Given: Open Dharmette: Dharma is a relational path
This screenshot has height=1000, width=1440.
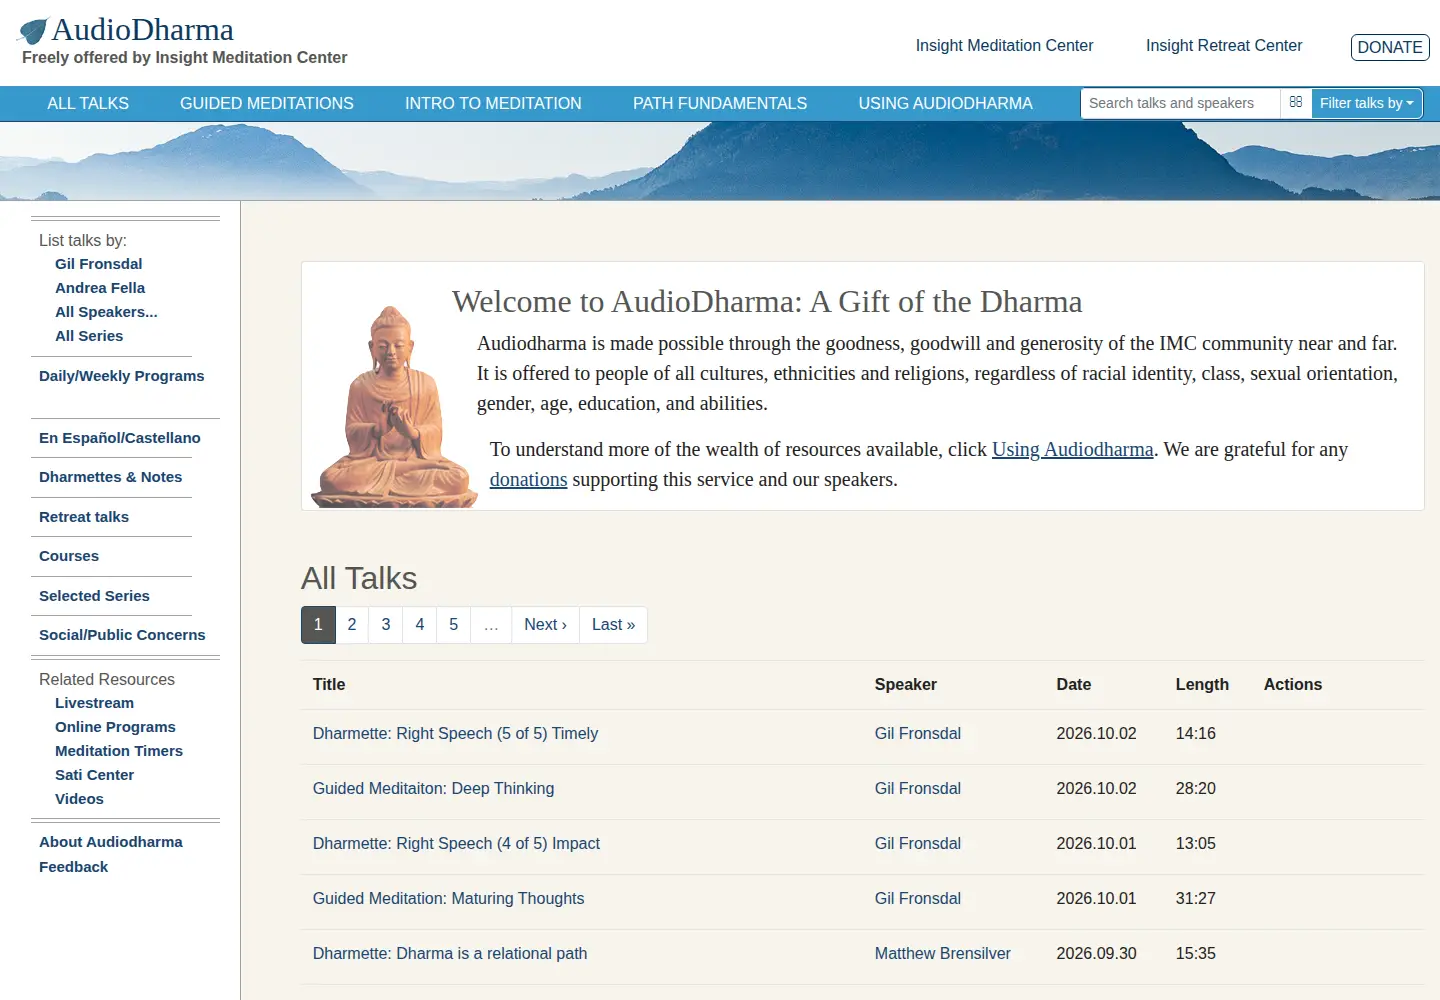Looking at the screenshot, I should pos(450,953).
